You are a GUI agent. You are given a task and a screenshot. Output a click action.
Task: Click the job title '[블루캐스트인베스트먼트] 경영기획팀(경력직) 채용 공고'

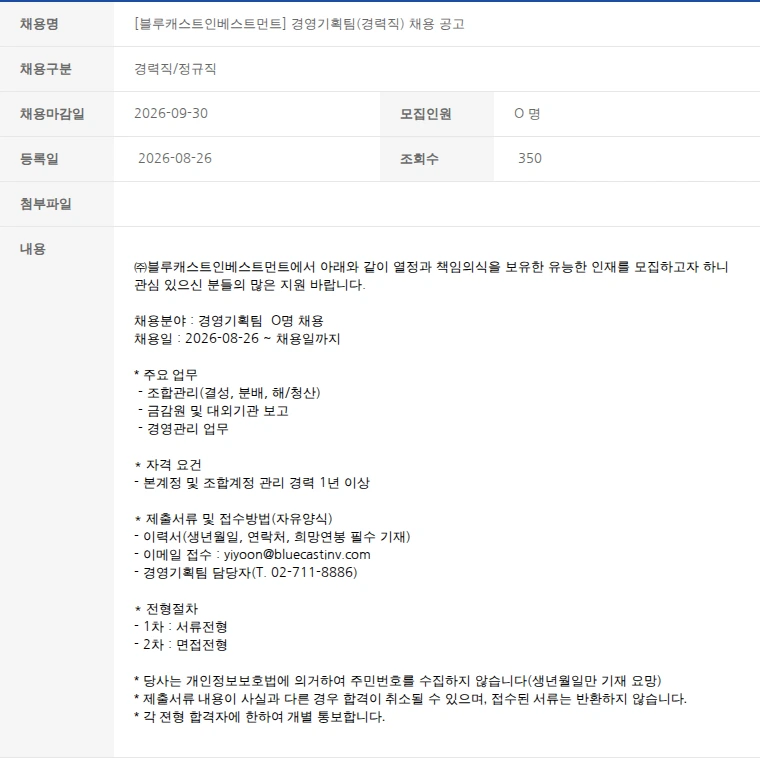coord(299,24)
